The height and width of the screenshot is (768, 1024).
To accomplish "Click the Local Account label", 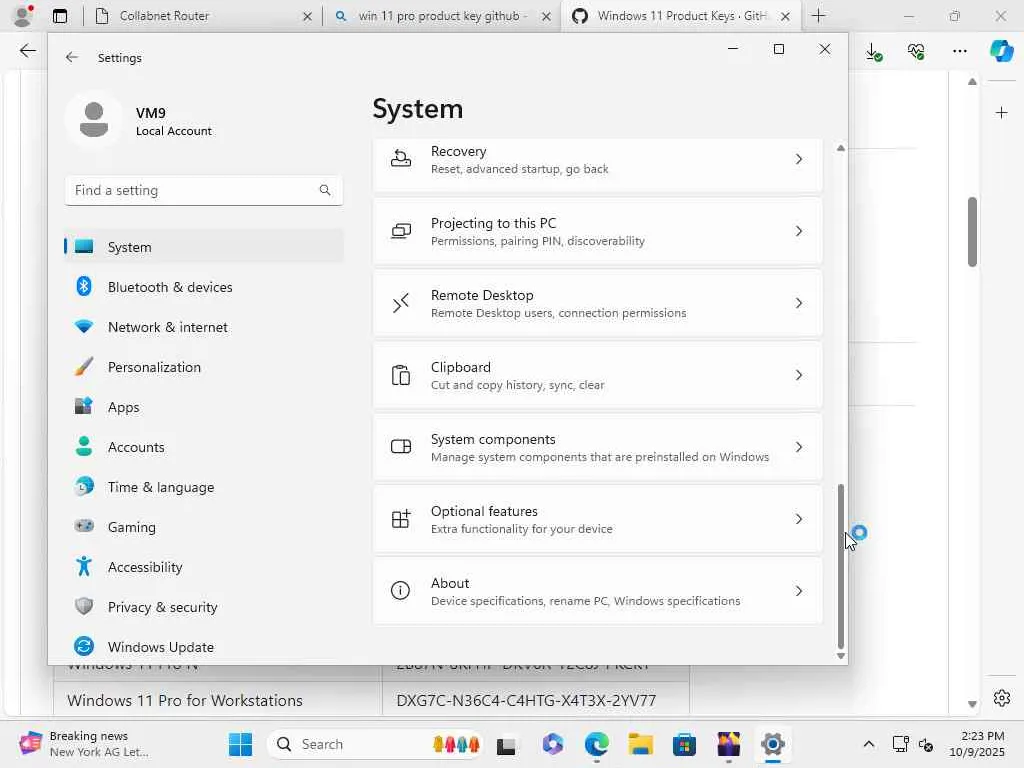I will (174, 131).
